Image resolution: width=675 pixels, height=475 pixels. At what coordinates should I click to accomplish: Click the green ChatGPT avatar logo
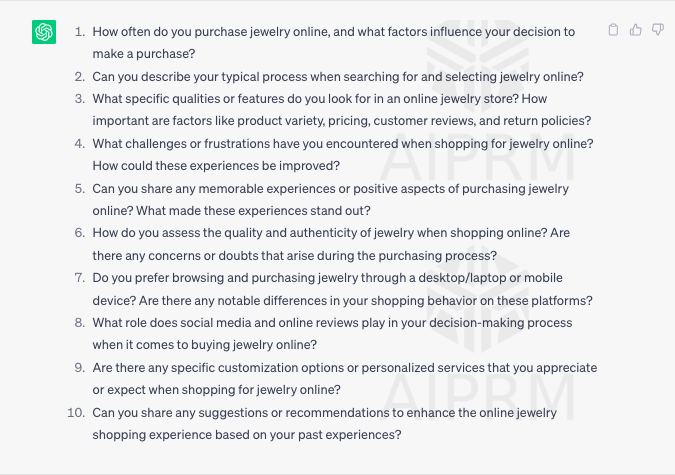[x=44, y=32]
